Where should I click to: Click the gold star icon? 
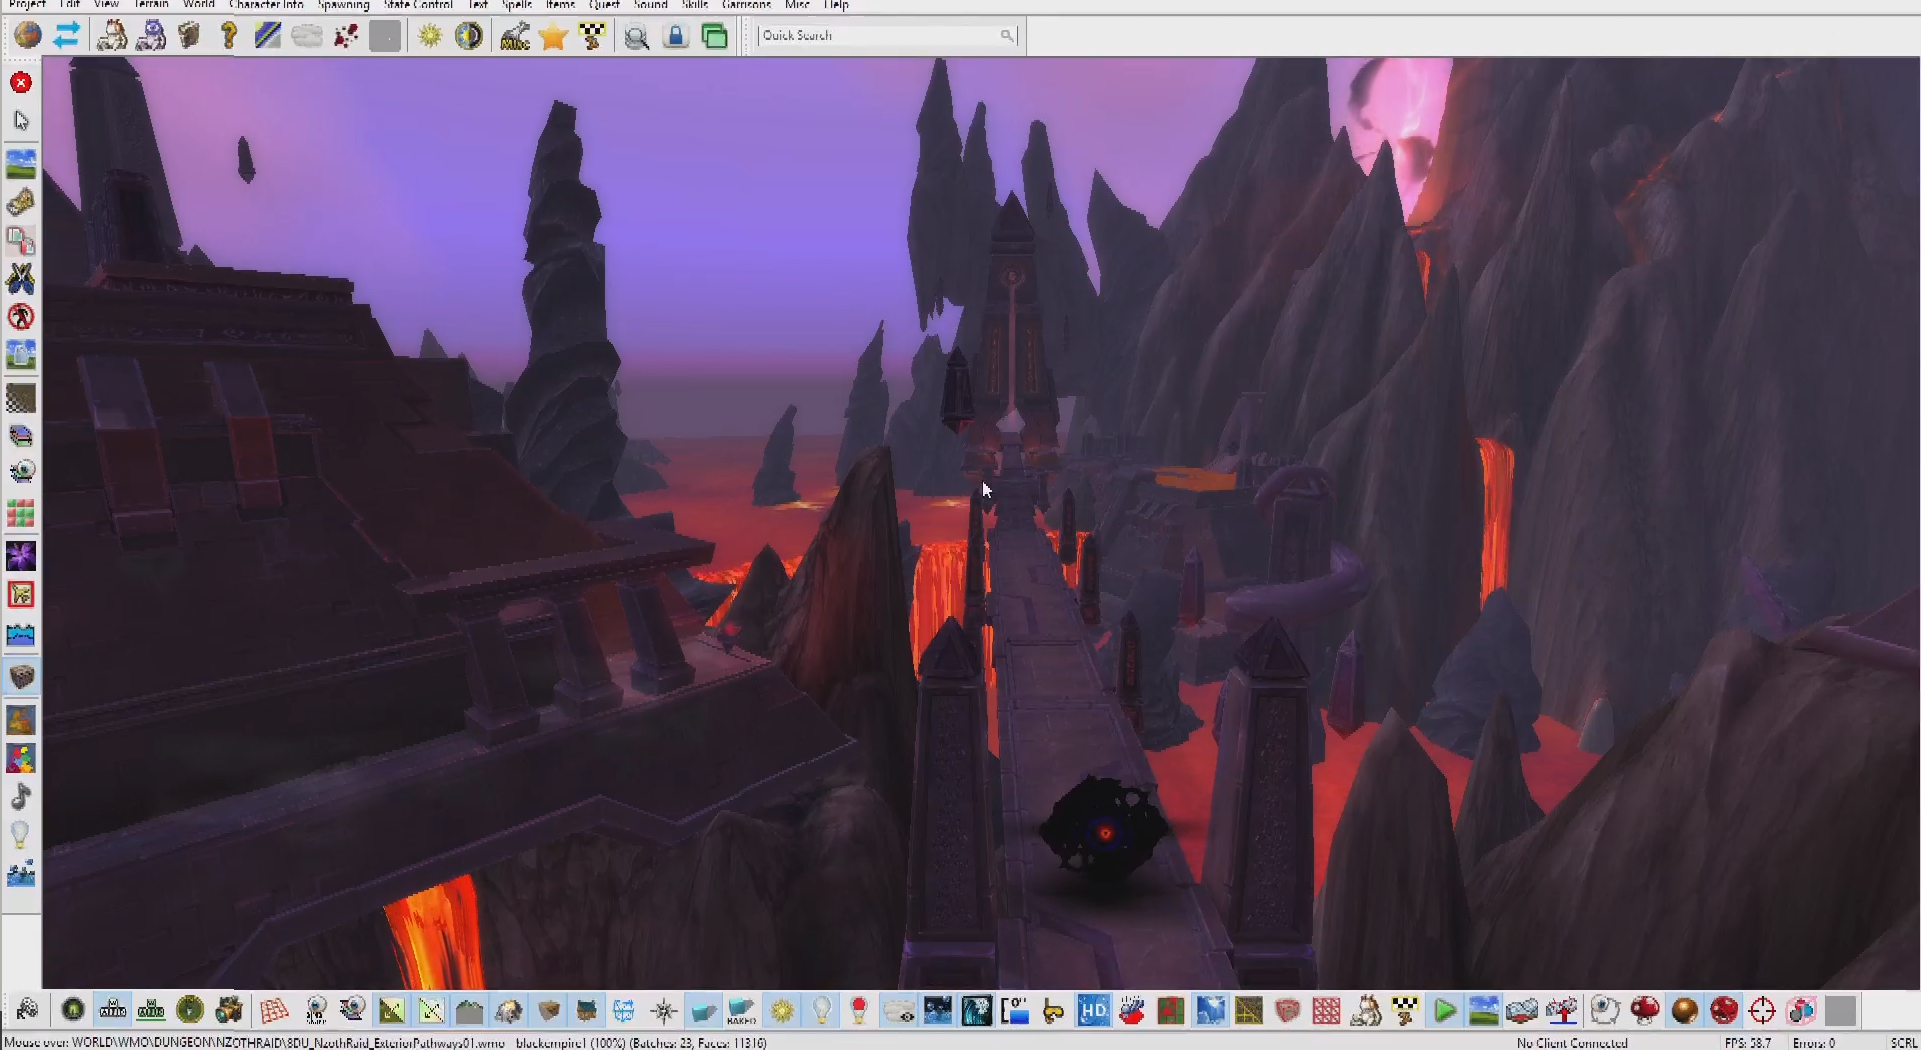click(x=553, y=36)
